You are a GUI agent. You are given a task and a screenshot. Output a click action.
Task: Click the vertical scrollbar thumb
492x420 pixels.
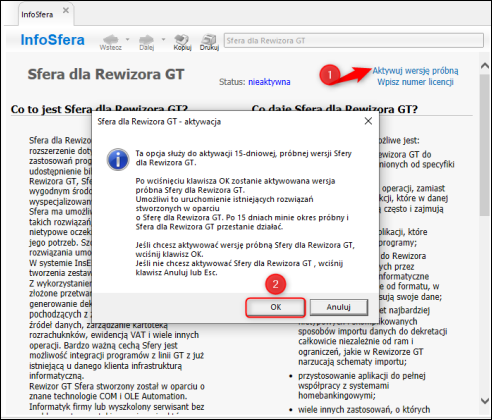pyautogui.click(x=485, y=144)
